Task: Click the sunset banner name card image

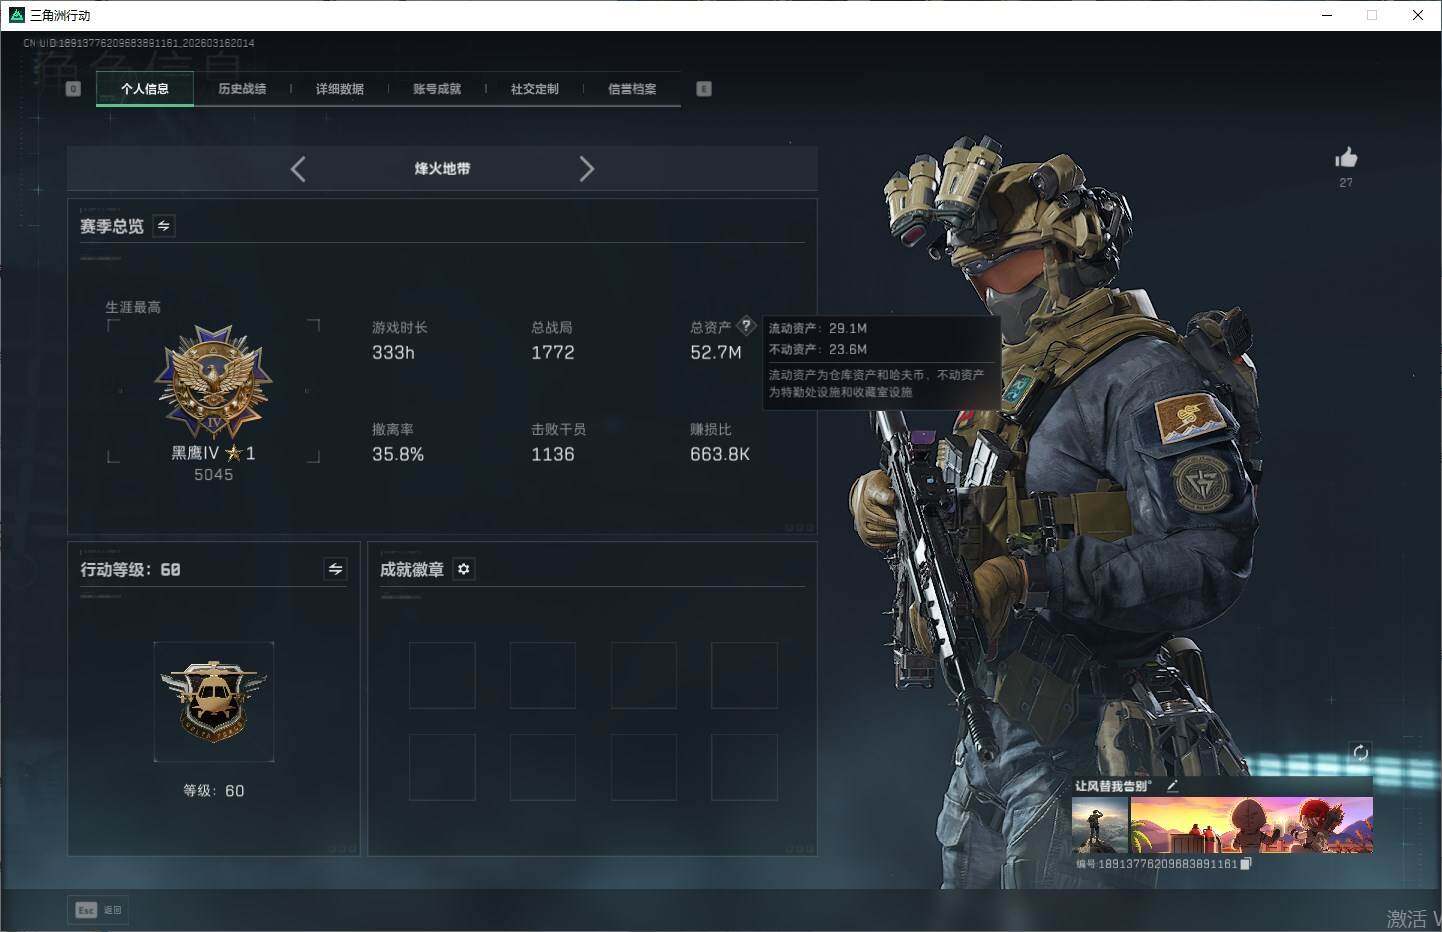Action: tap(1251, 825)
